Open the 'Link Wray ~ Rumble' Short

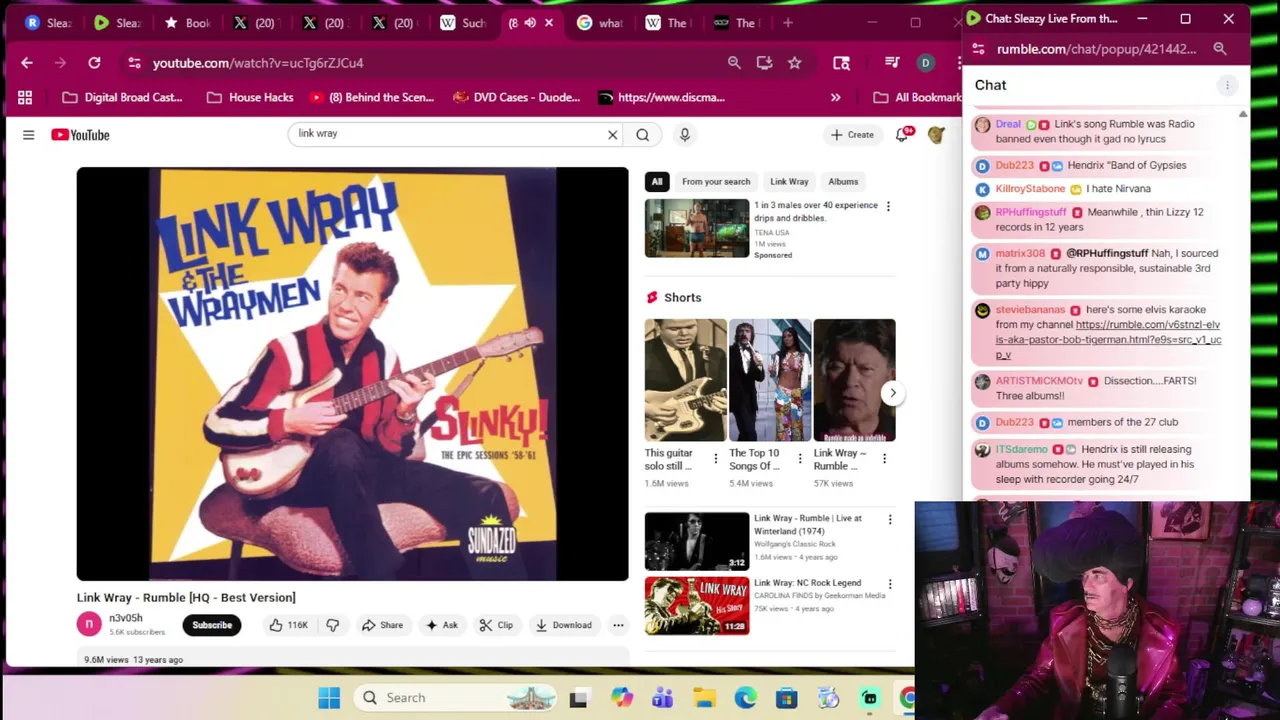point(854,380)
